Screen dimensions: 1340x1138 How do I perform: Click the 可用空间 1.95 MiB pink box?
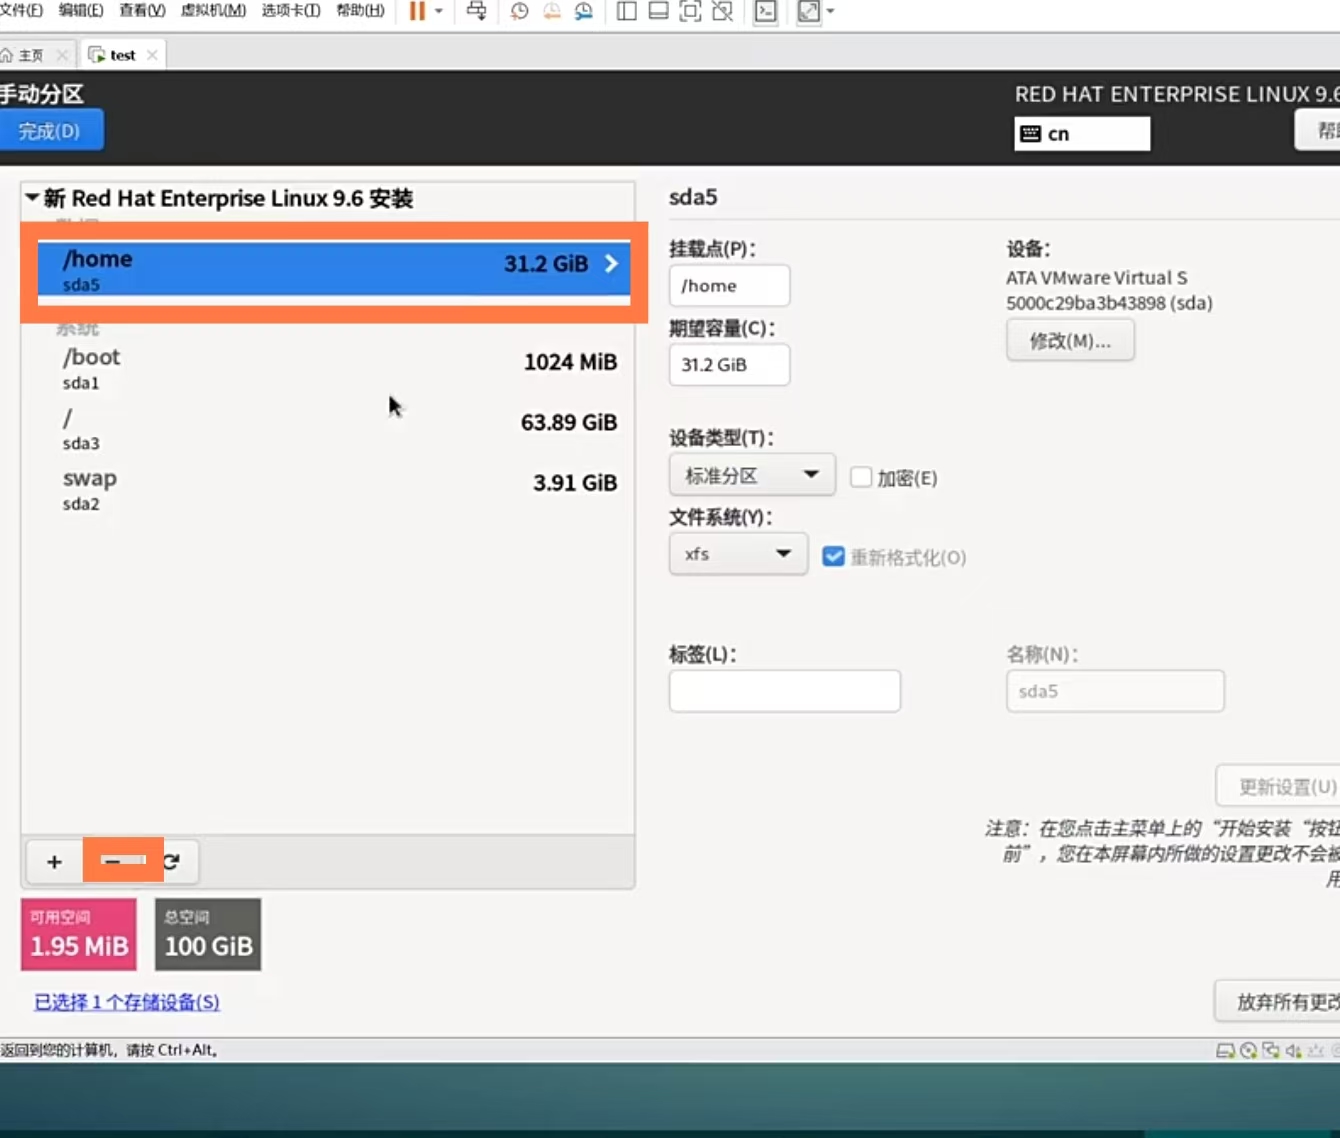coord(79,935)
